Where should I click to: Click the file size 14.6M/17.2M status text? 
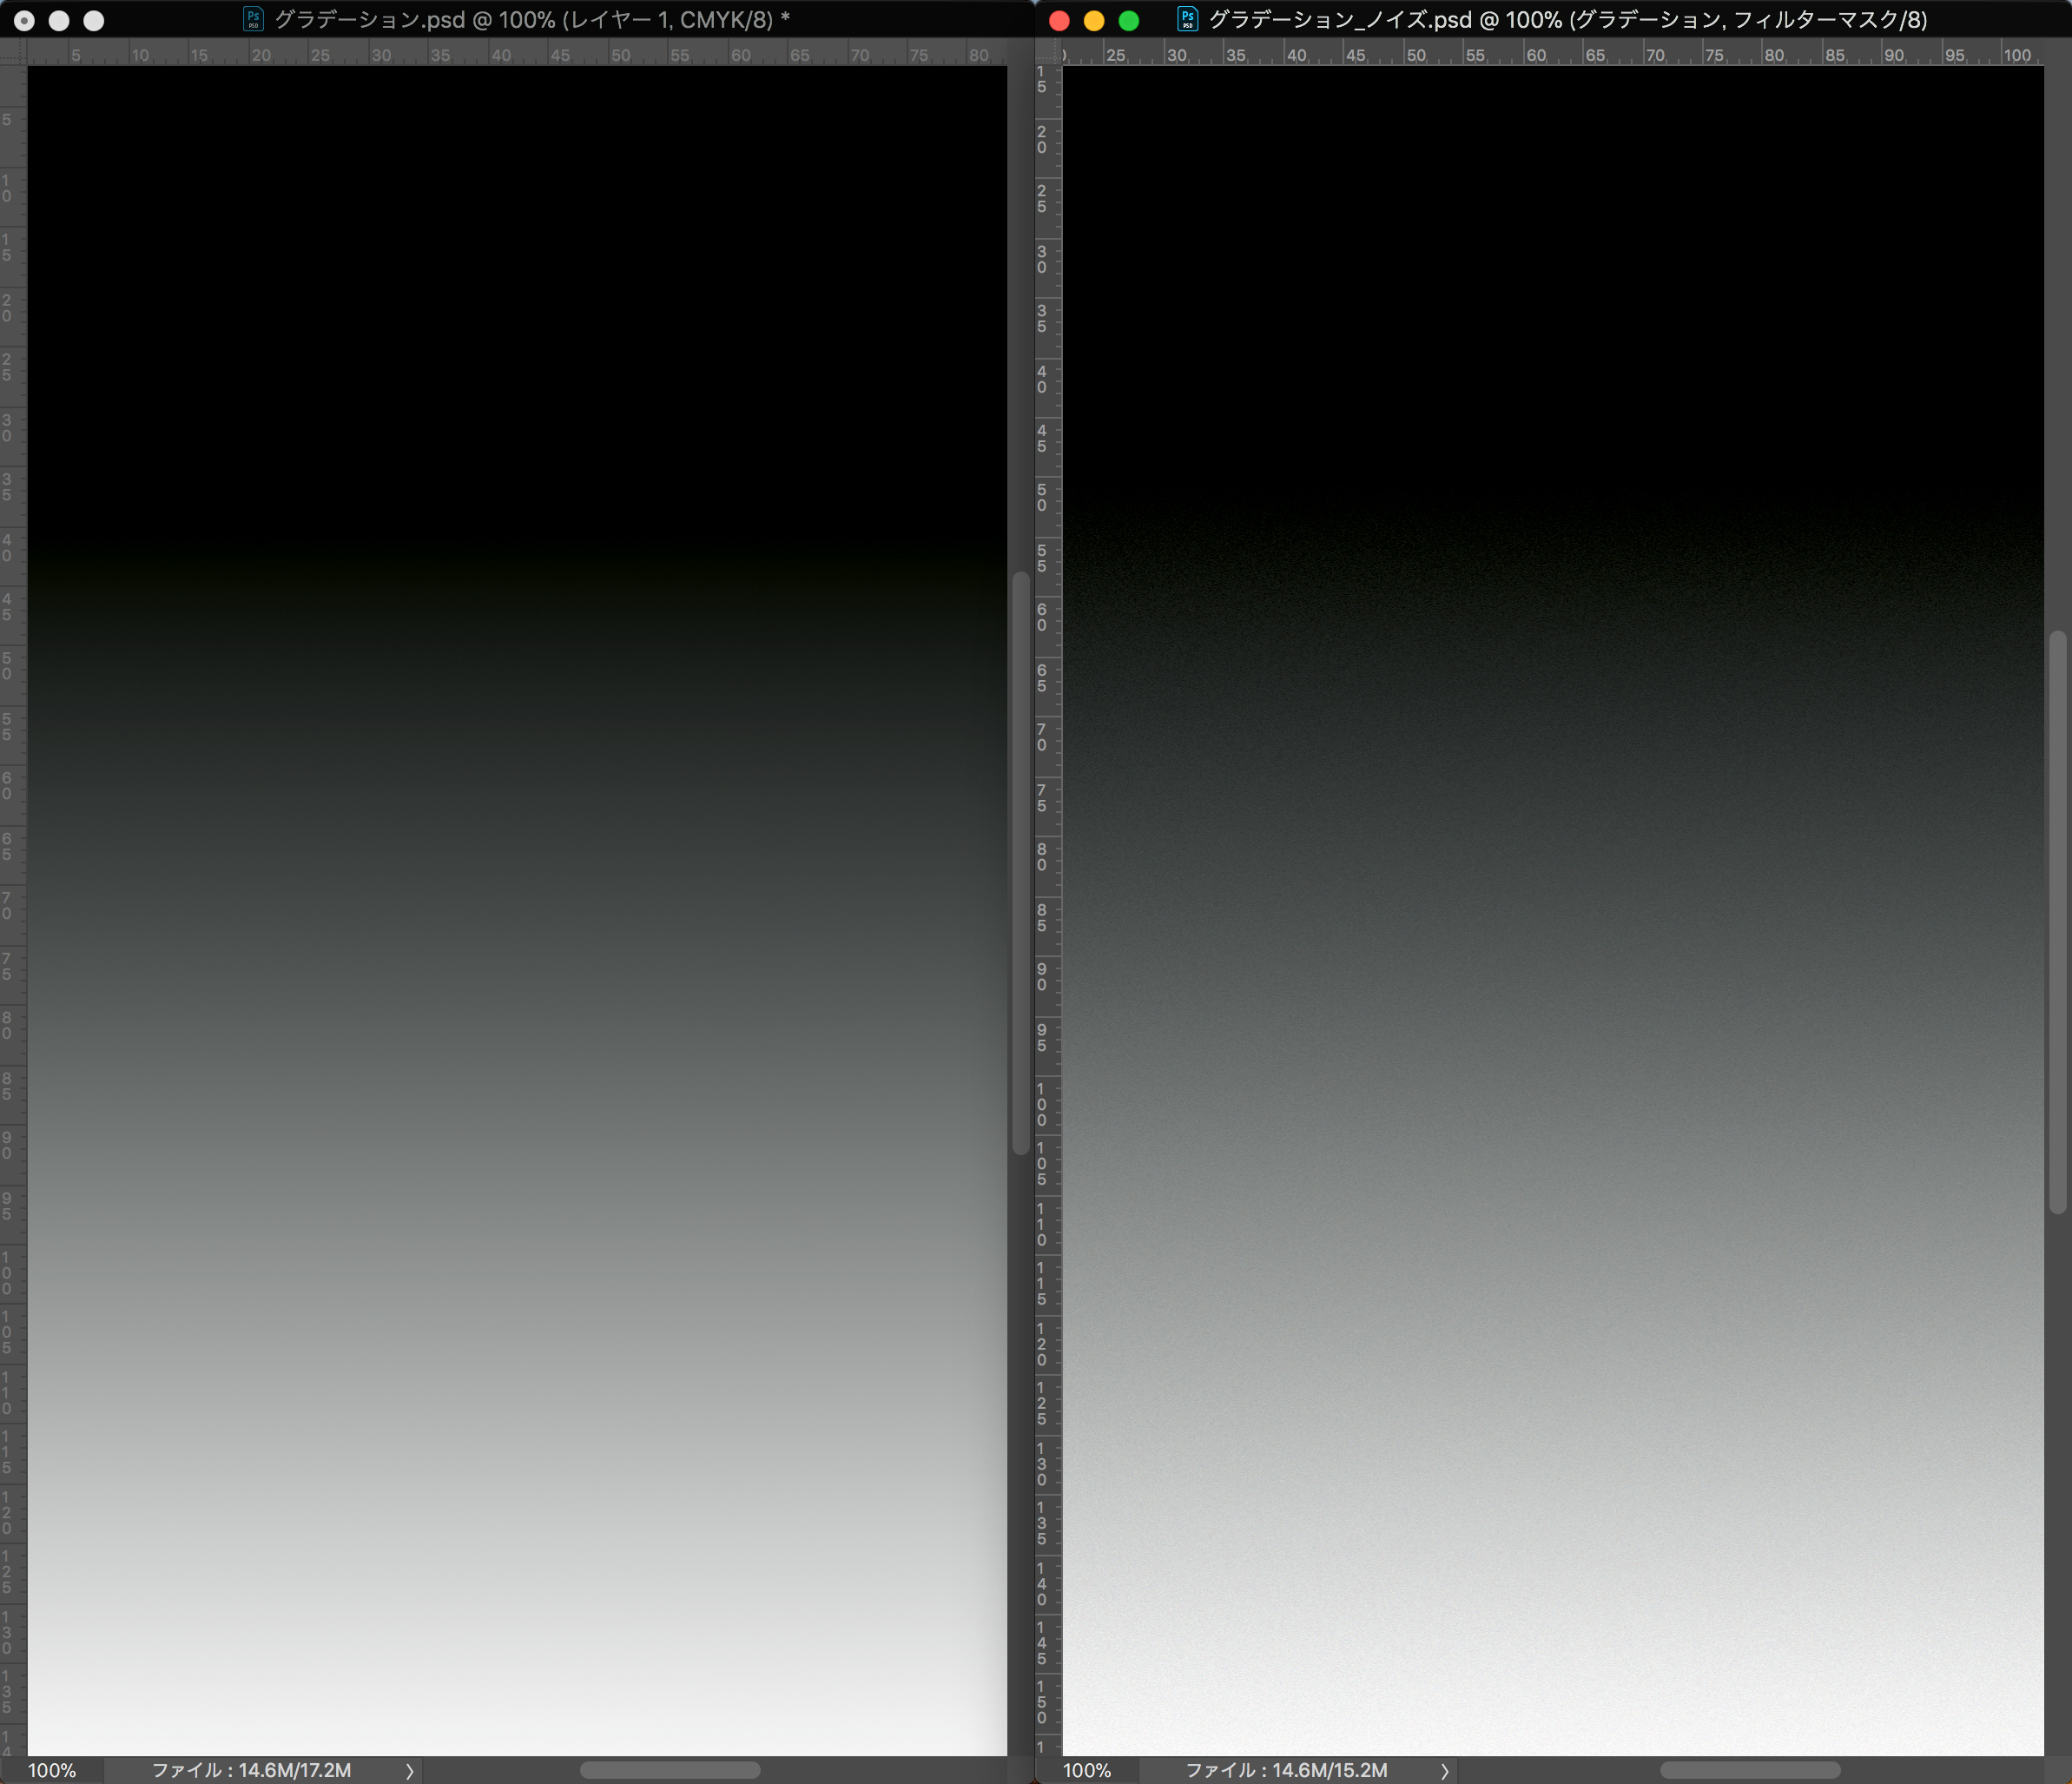tap(251, 1770)
